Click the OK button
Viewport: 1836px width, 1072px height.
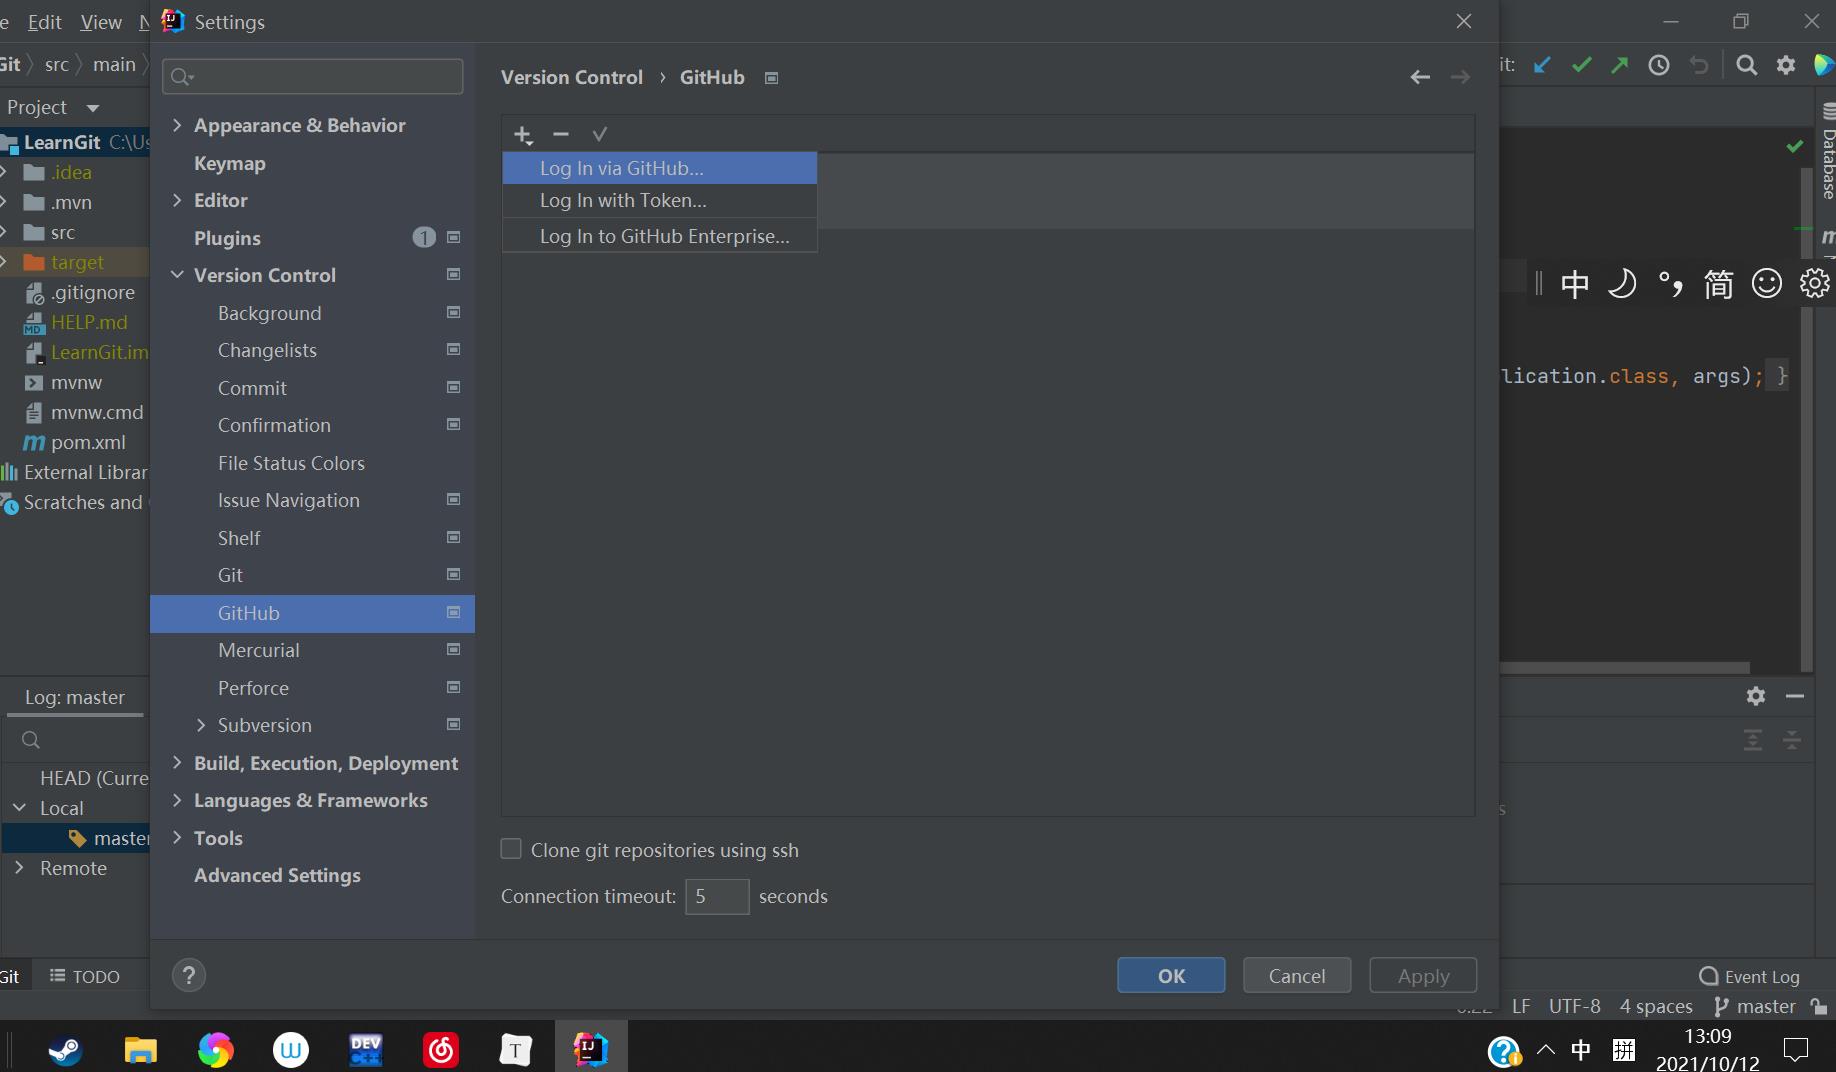pos(1171,975)
